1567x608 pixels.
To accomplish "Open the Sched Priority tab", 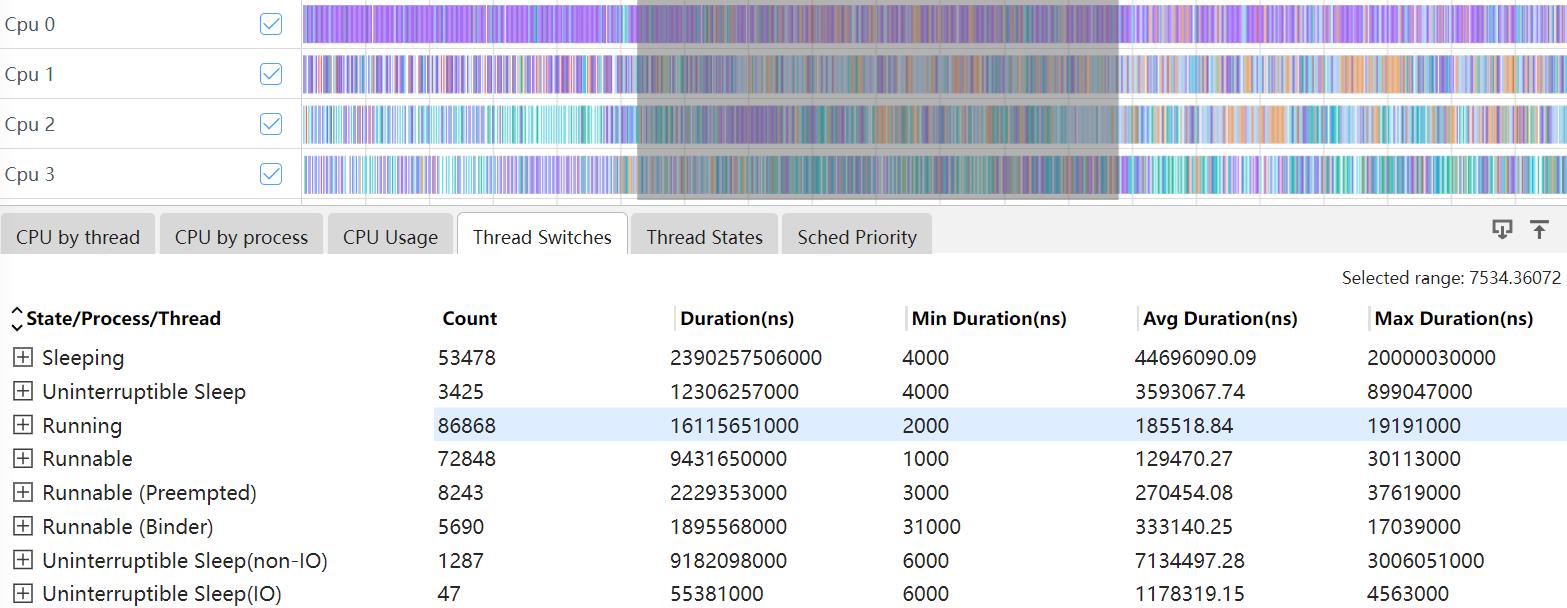I will point(857,237).
